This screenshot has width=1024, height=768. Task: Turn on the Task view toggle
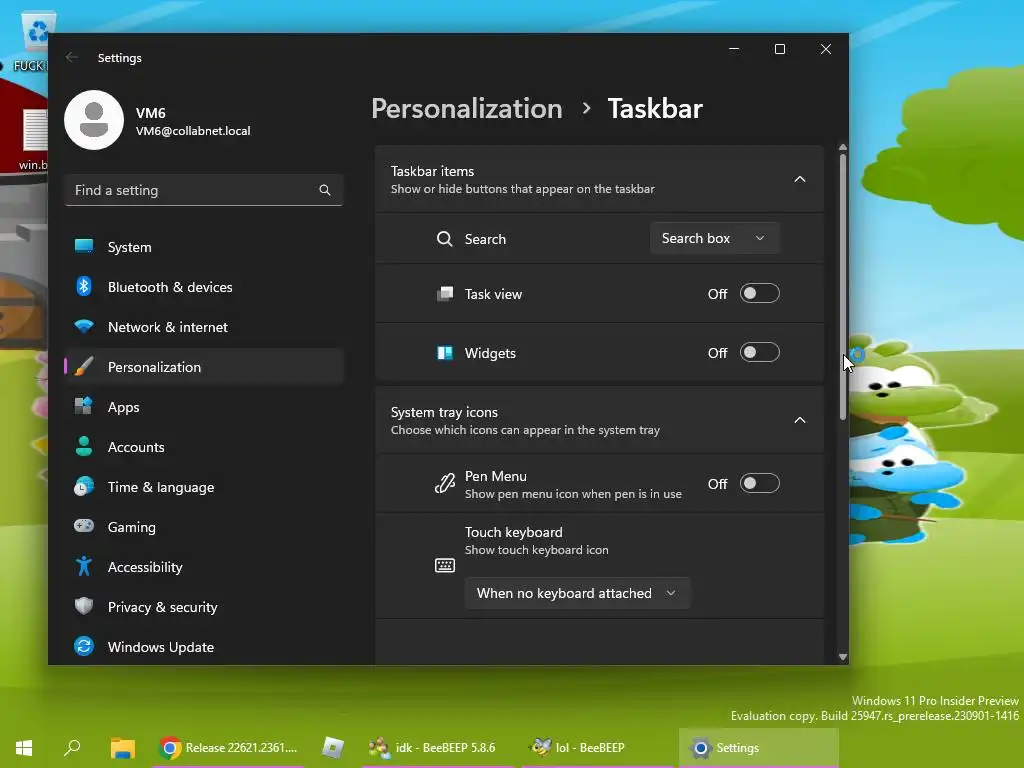[760, 294]
